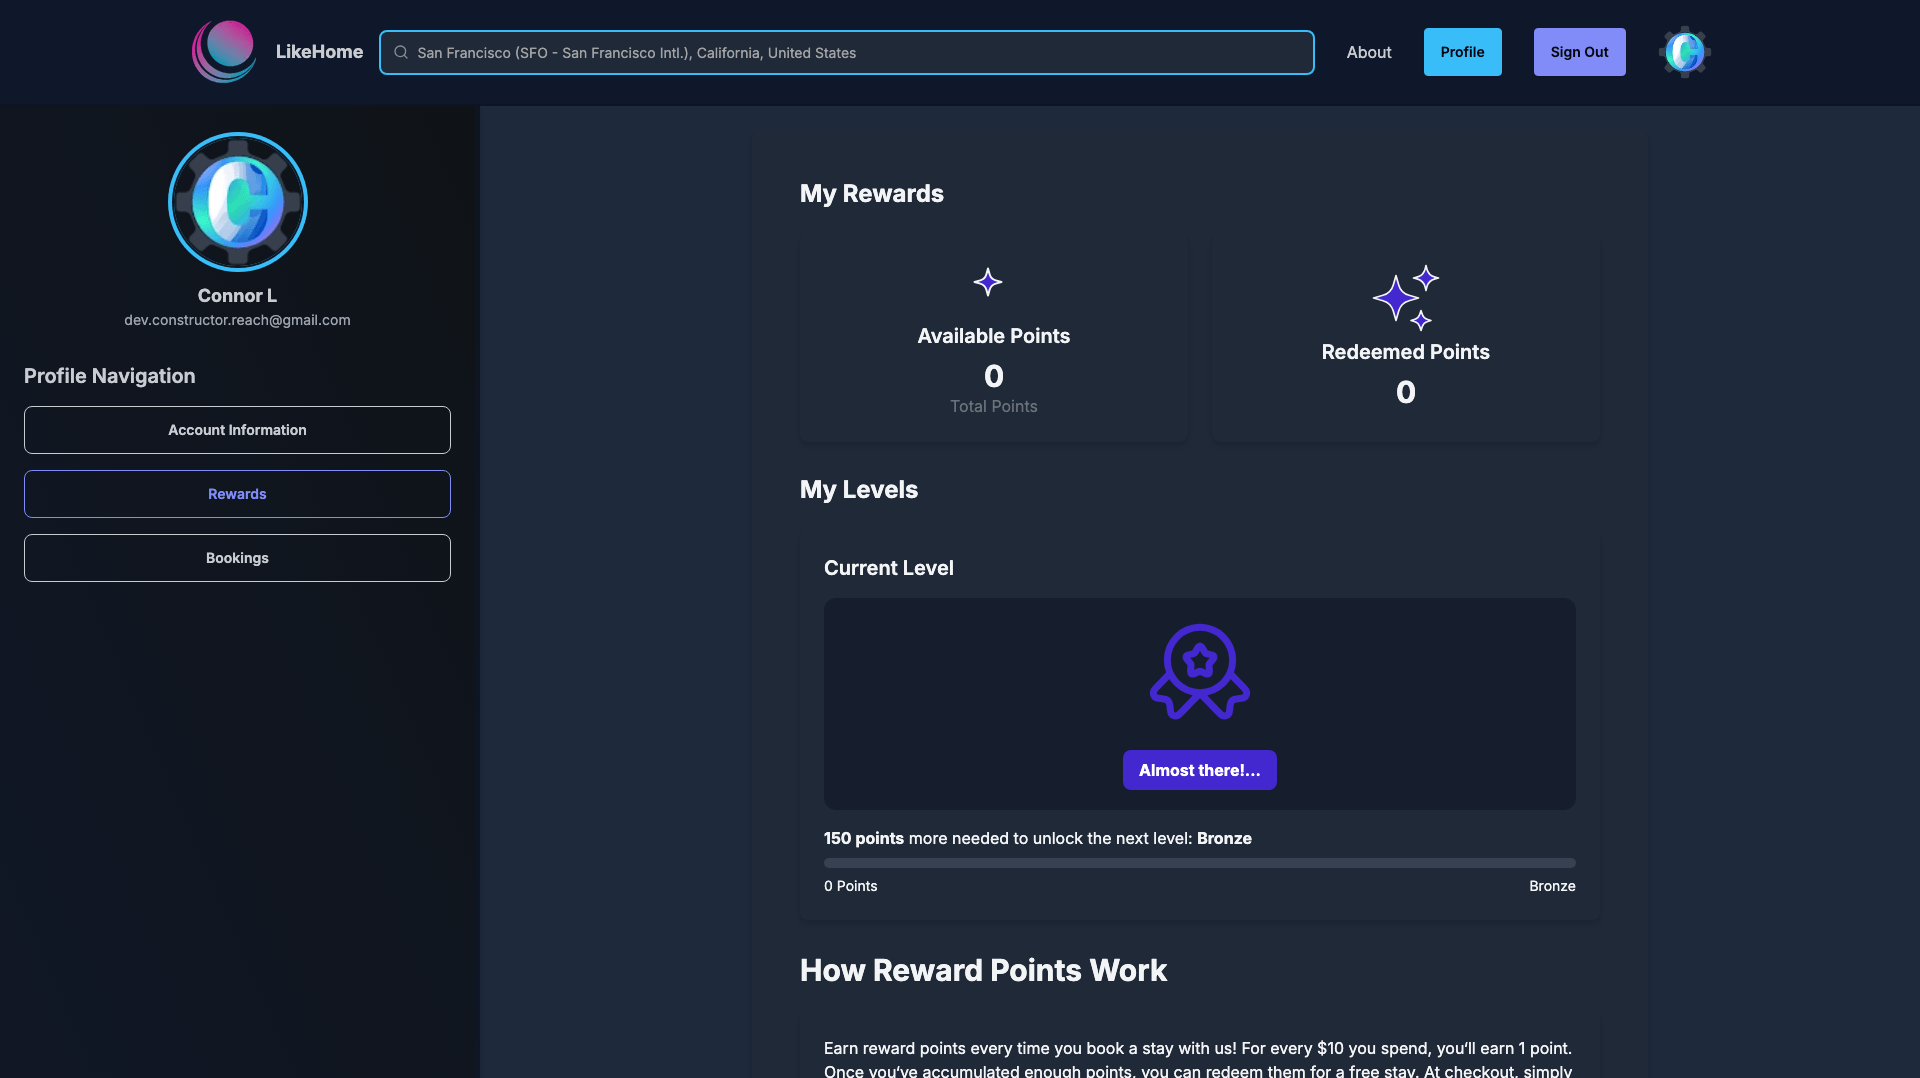Click the Almost there! badge
The width and height of the screenshot is (1920, 1078).
1199,770
